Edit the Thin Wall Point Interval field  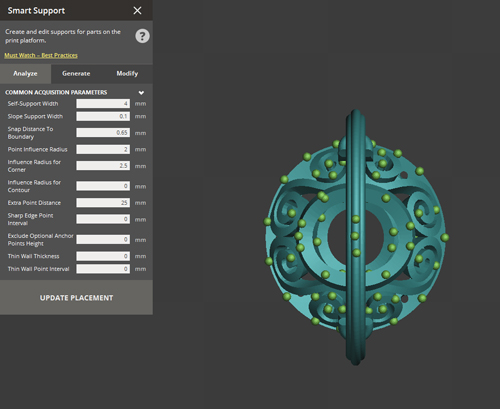tap(103, 269)
